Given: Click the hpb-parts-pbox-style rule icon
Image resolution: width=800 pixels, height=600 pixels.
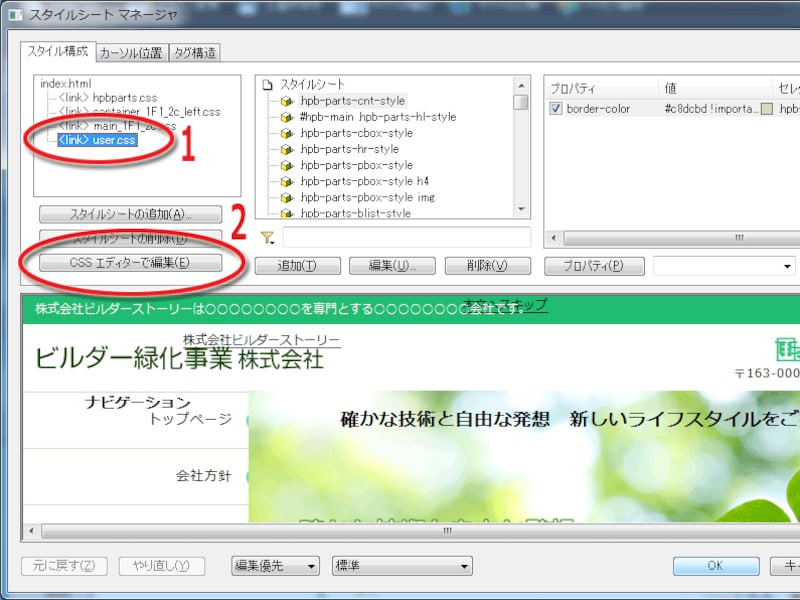Looking at the screenshot, I should coord(287,165).
